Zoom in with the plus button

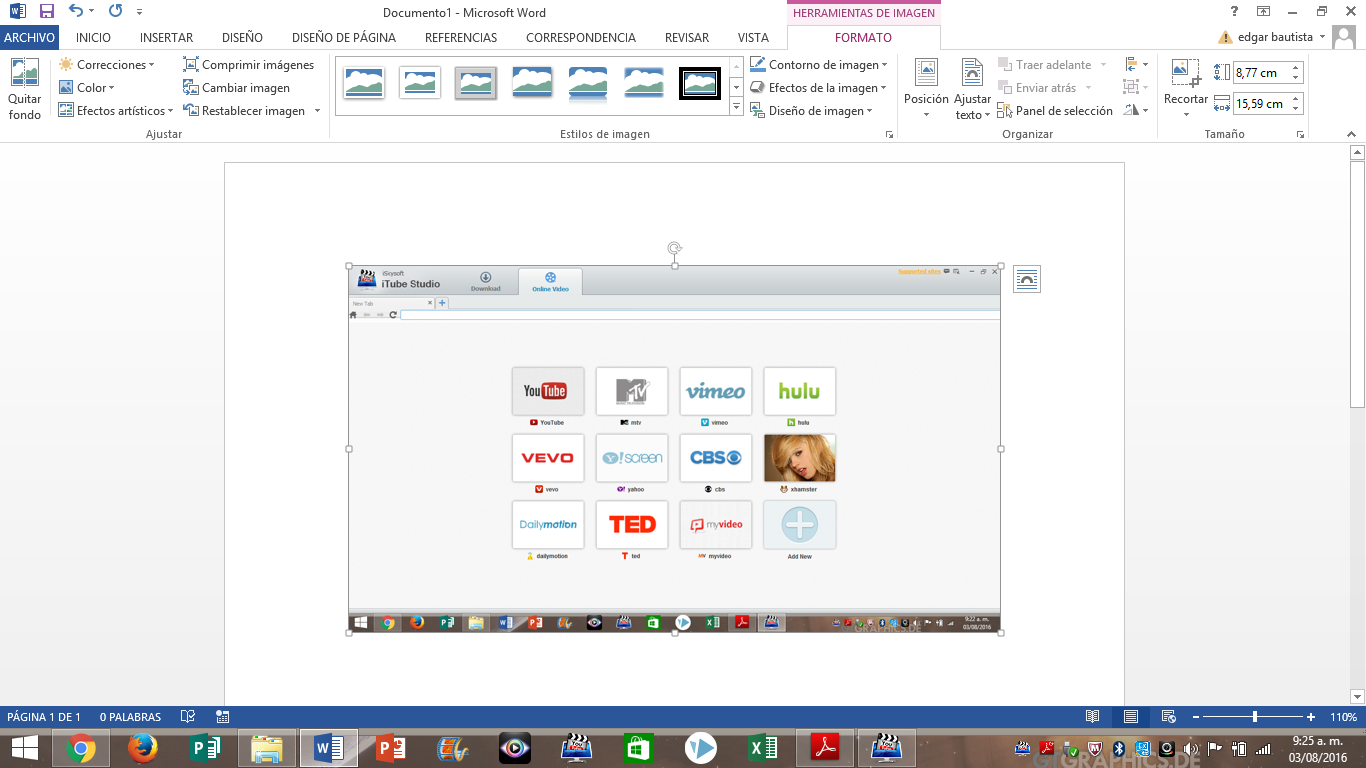pyautogui.click(x=1311, y=717)
